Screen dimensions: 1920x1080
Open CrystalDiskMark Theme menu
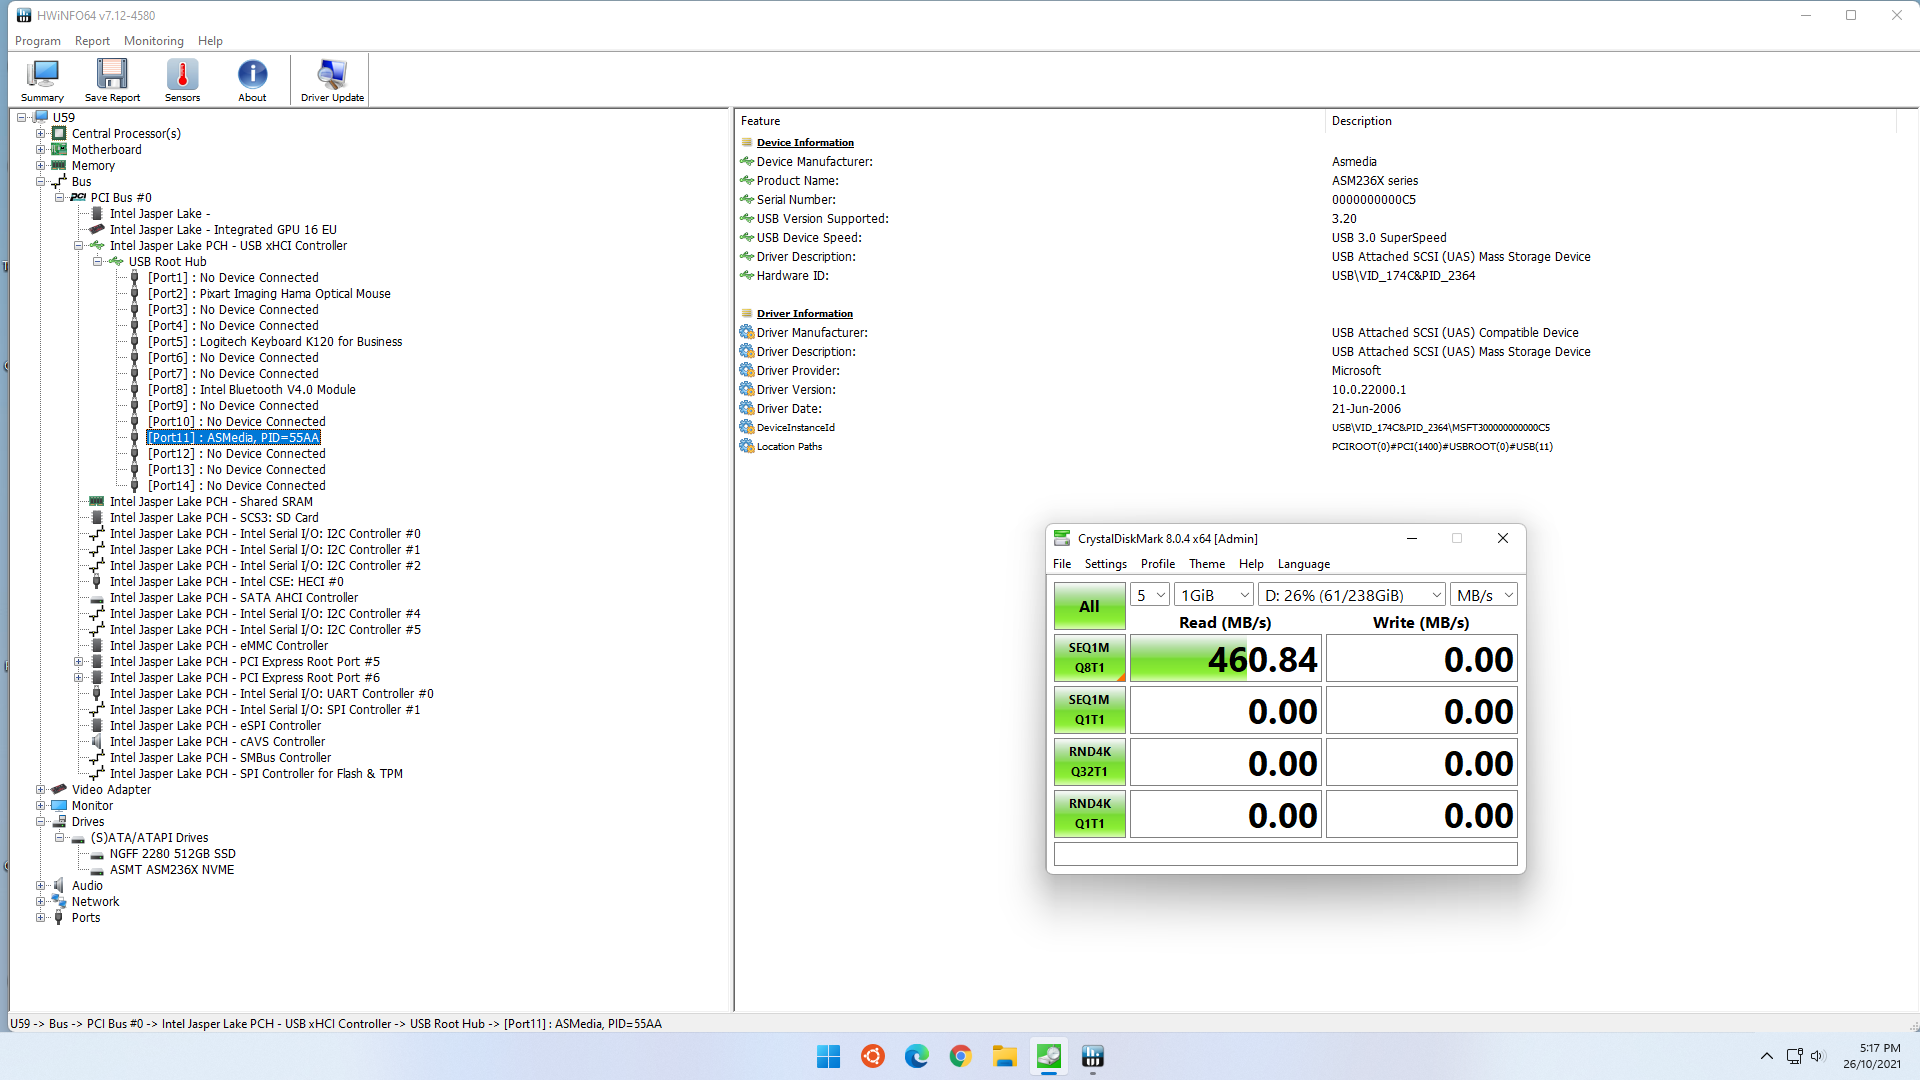coord(1207,564)
